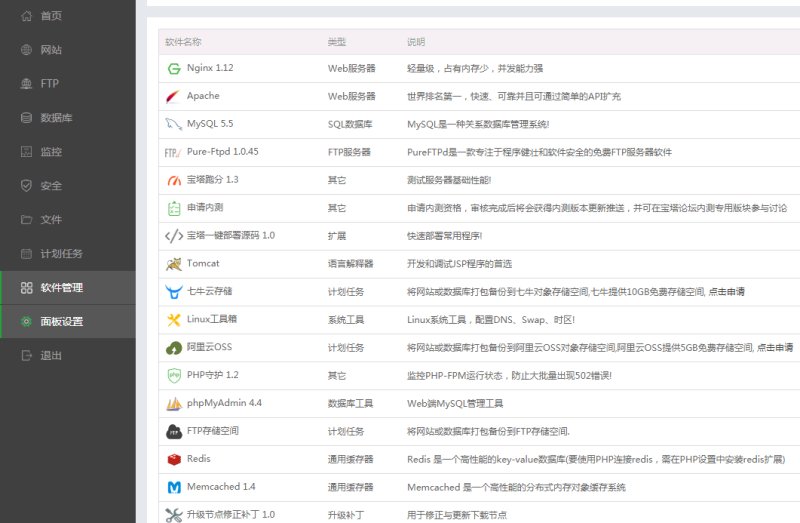Click the Apache feather icon

174,96
